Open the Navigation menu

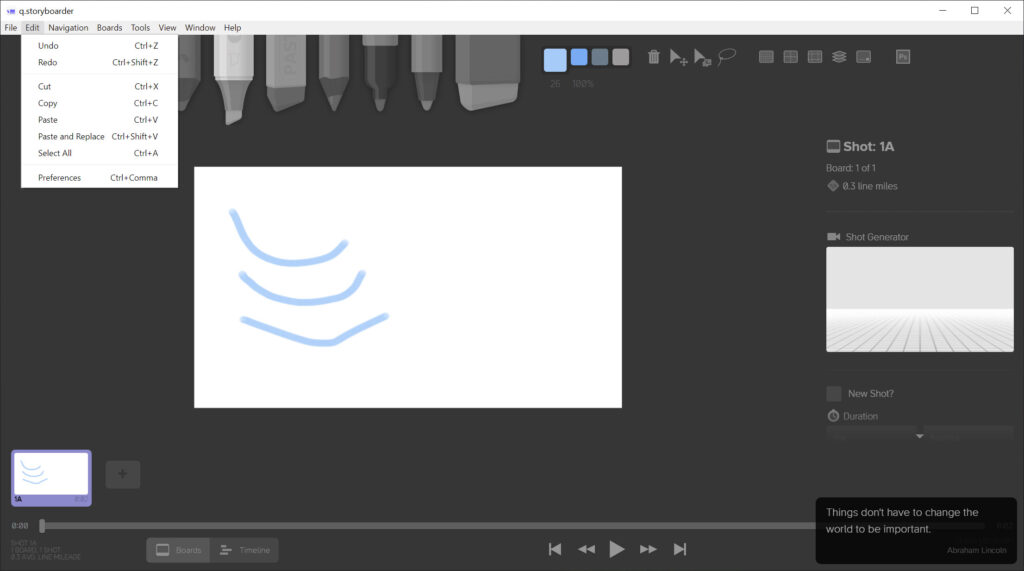point(68,27)
